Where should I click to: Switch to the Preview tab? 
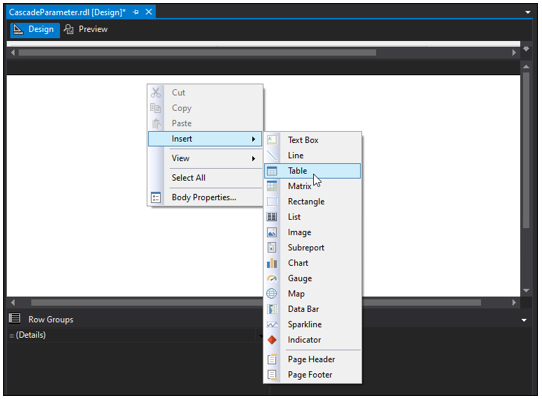pyautogui.click(x=86, y=29)
